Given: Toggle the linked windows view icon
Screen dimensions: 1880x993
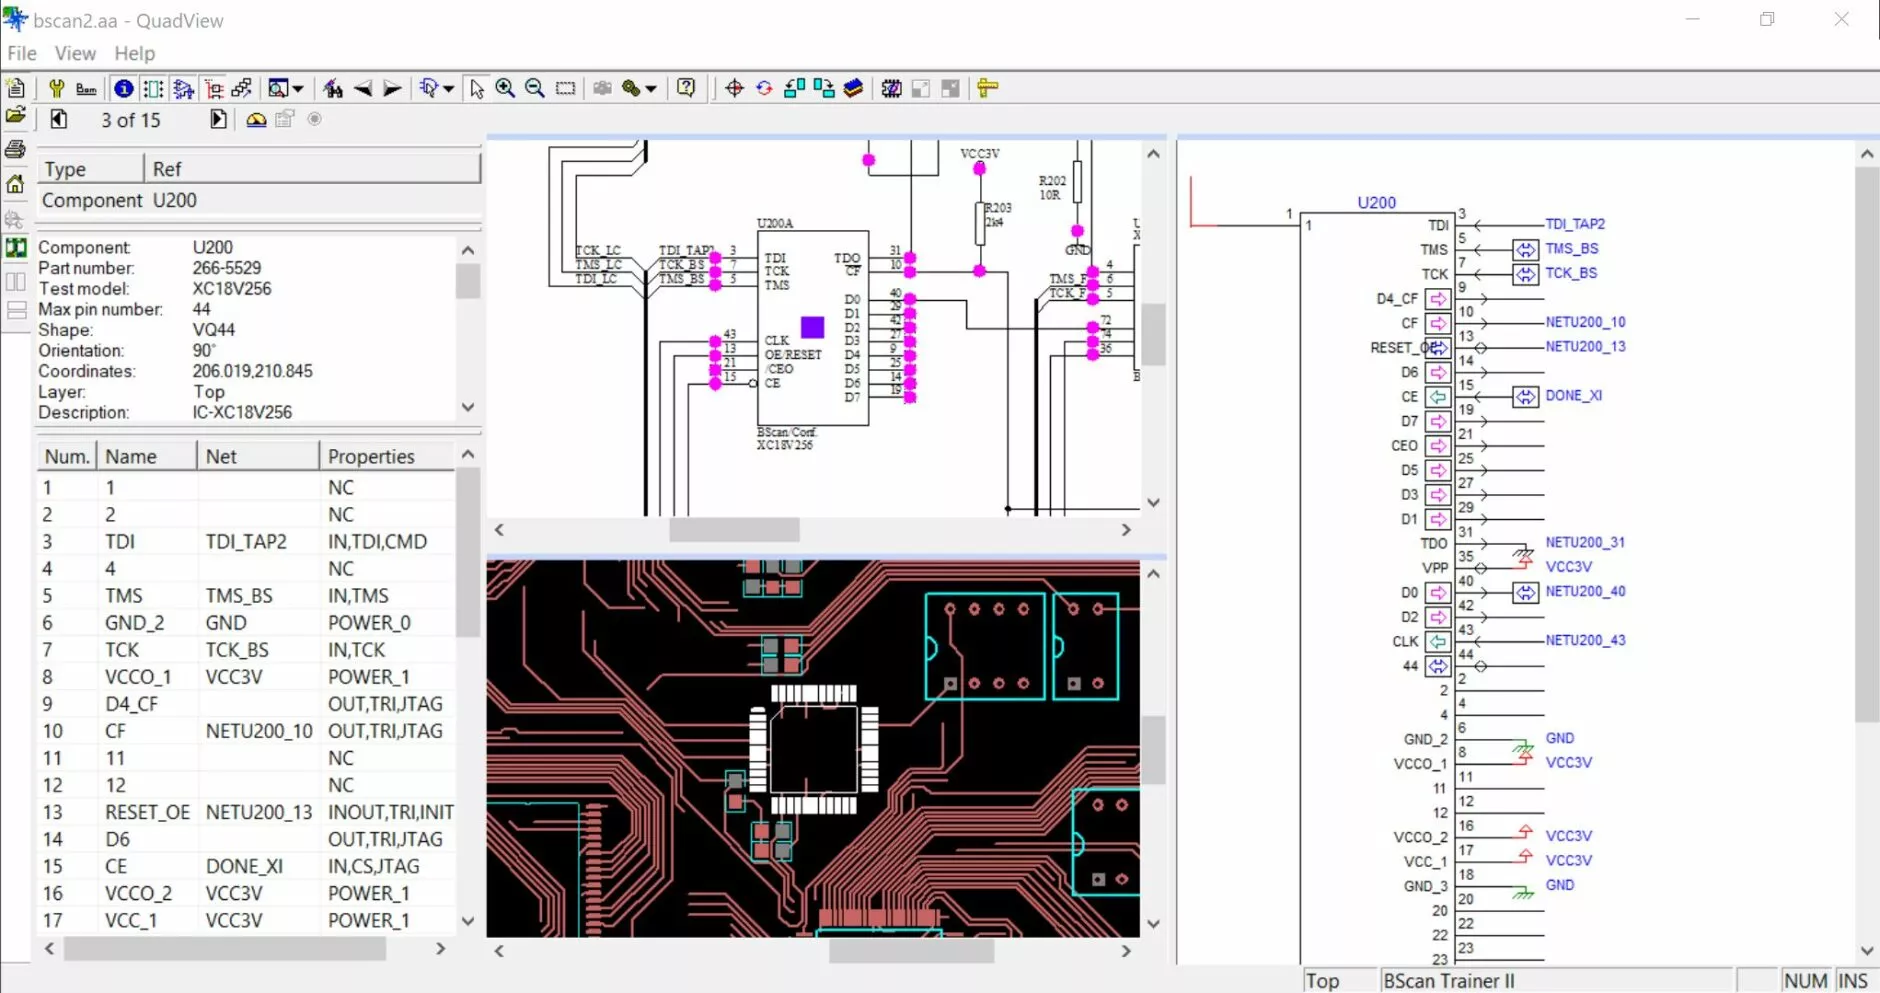Looking at the screenshot, I should (242, 88).
